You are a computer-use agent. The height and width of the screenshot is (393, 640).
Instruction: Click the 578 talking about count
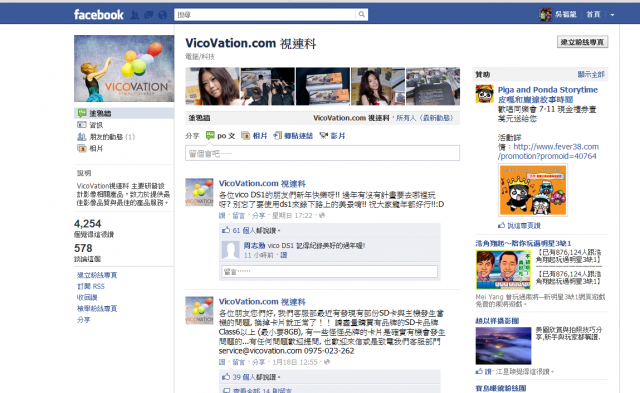pos(83,248)
